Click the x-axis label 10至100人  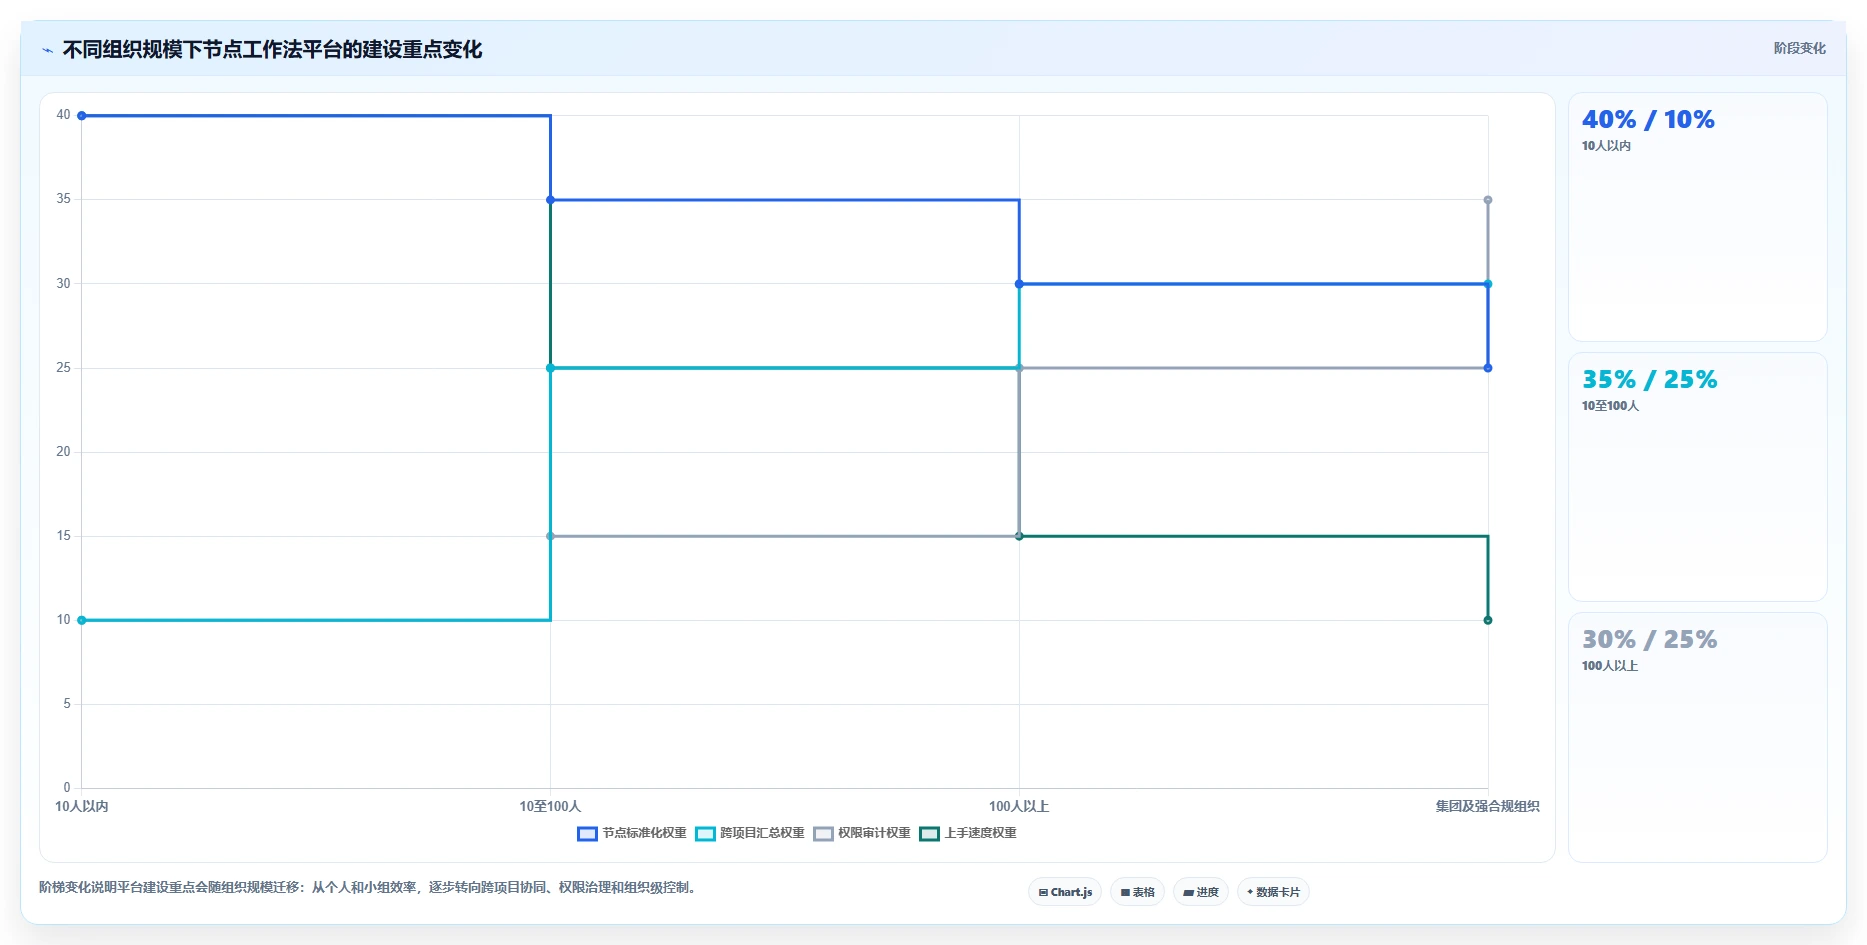point(550,806)
